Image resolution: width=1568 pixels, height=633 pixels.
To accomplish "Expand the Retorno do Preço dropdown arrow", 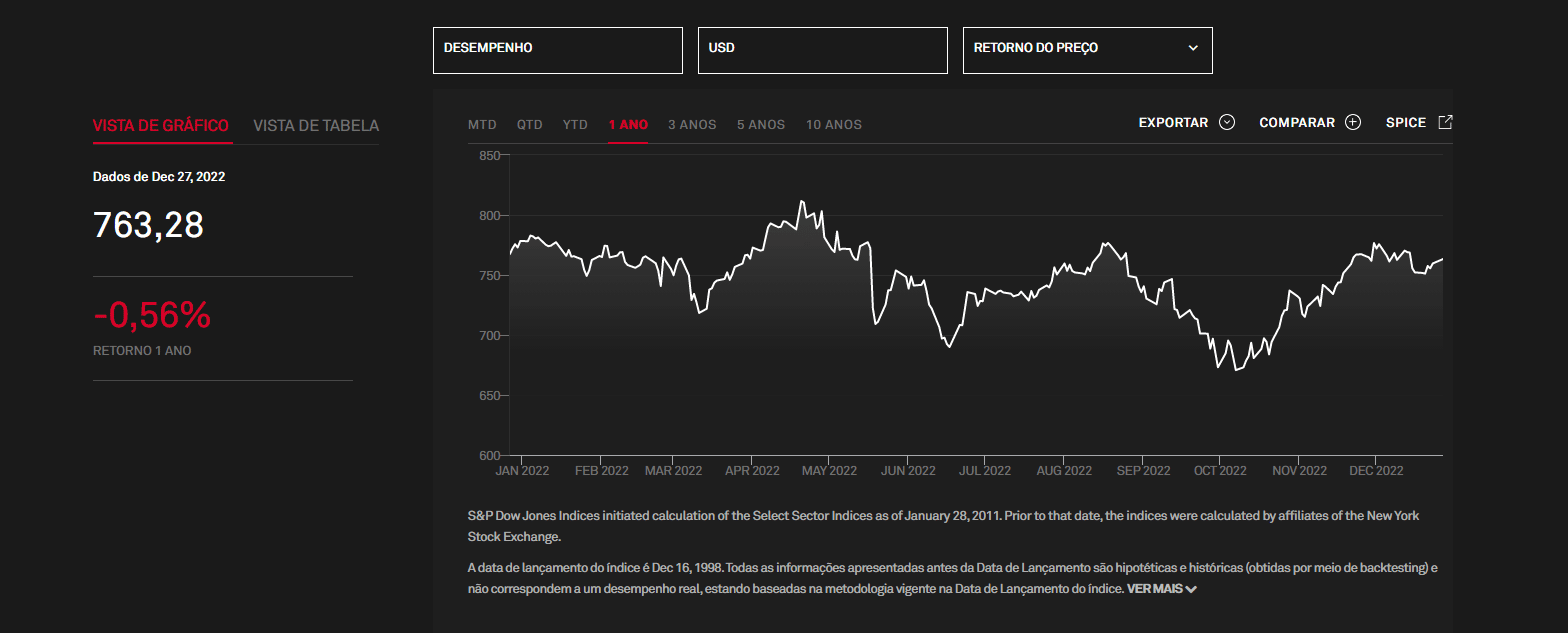I will 1192,48.
